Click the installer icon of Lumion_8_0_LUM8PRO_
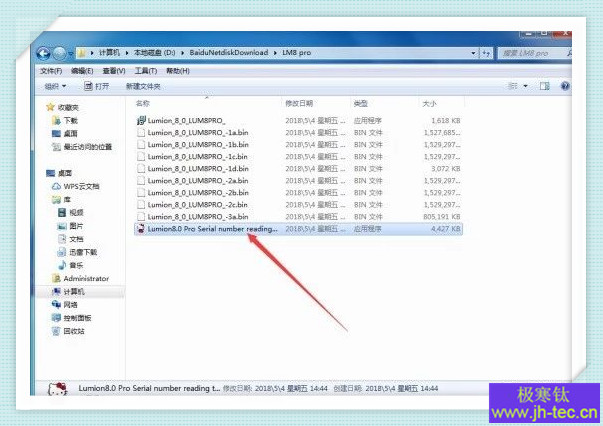The width and height of the screenshot is (603, 426). click(141, 121)
